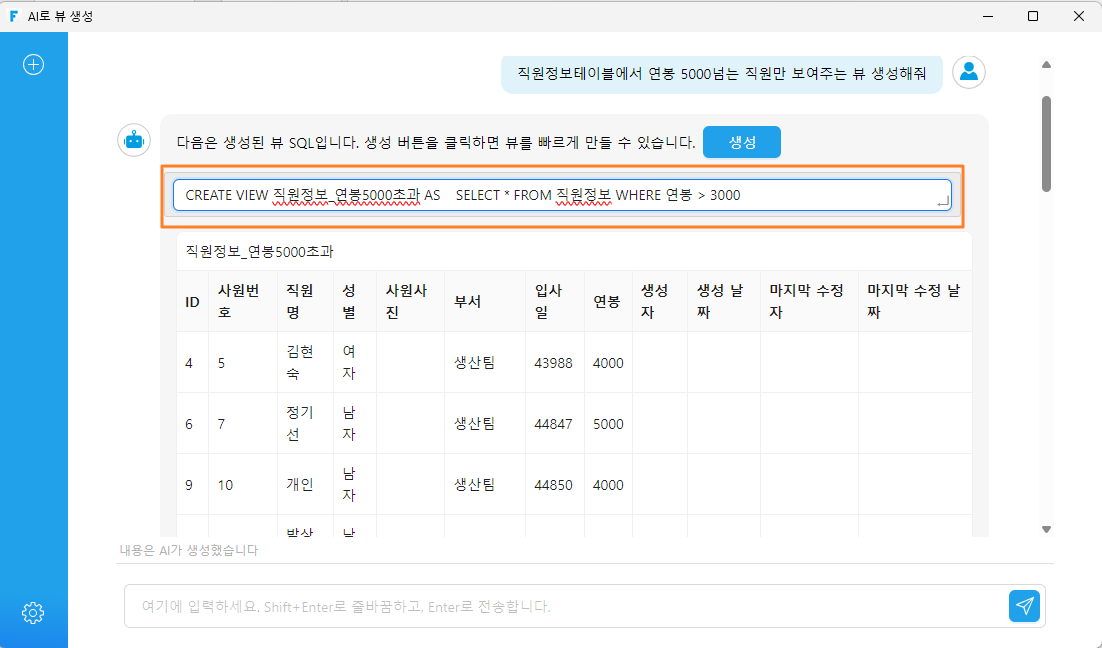Click the chat message input field

(566, 606)
